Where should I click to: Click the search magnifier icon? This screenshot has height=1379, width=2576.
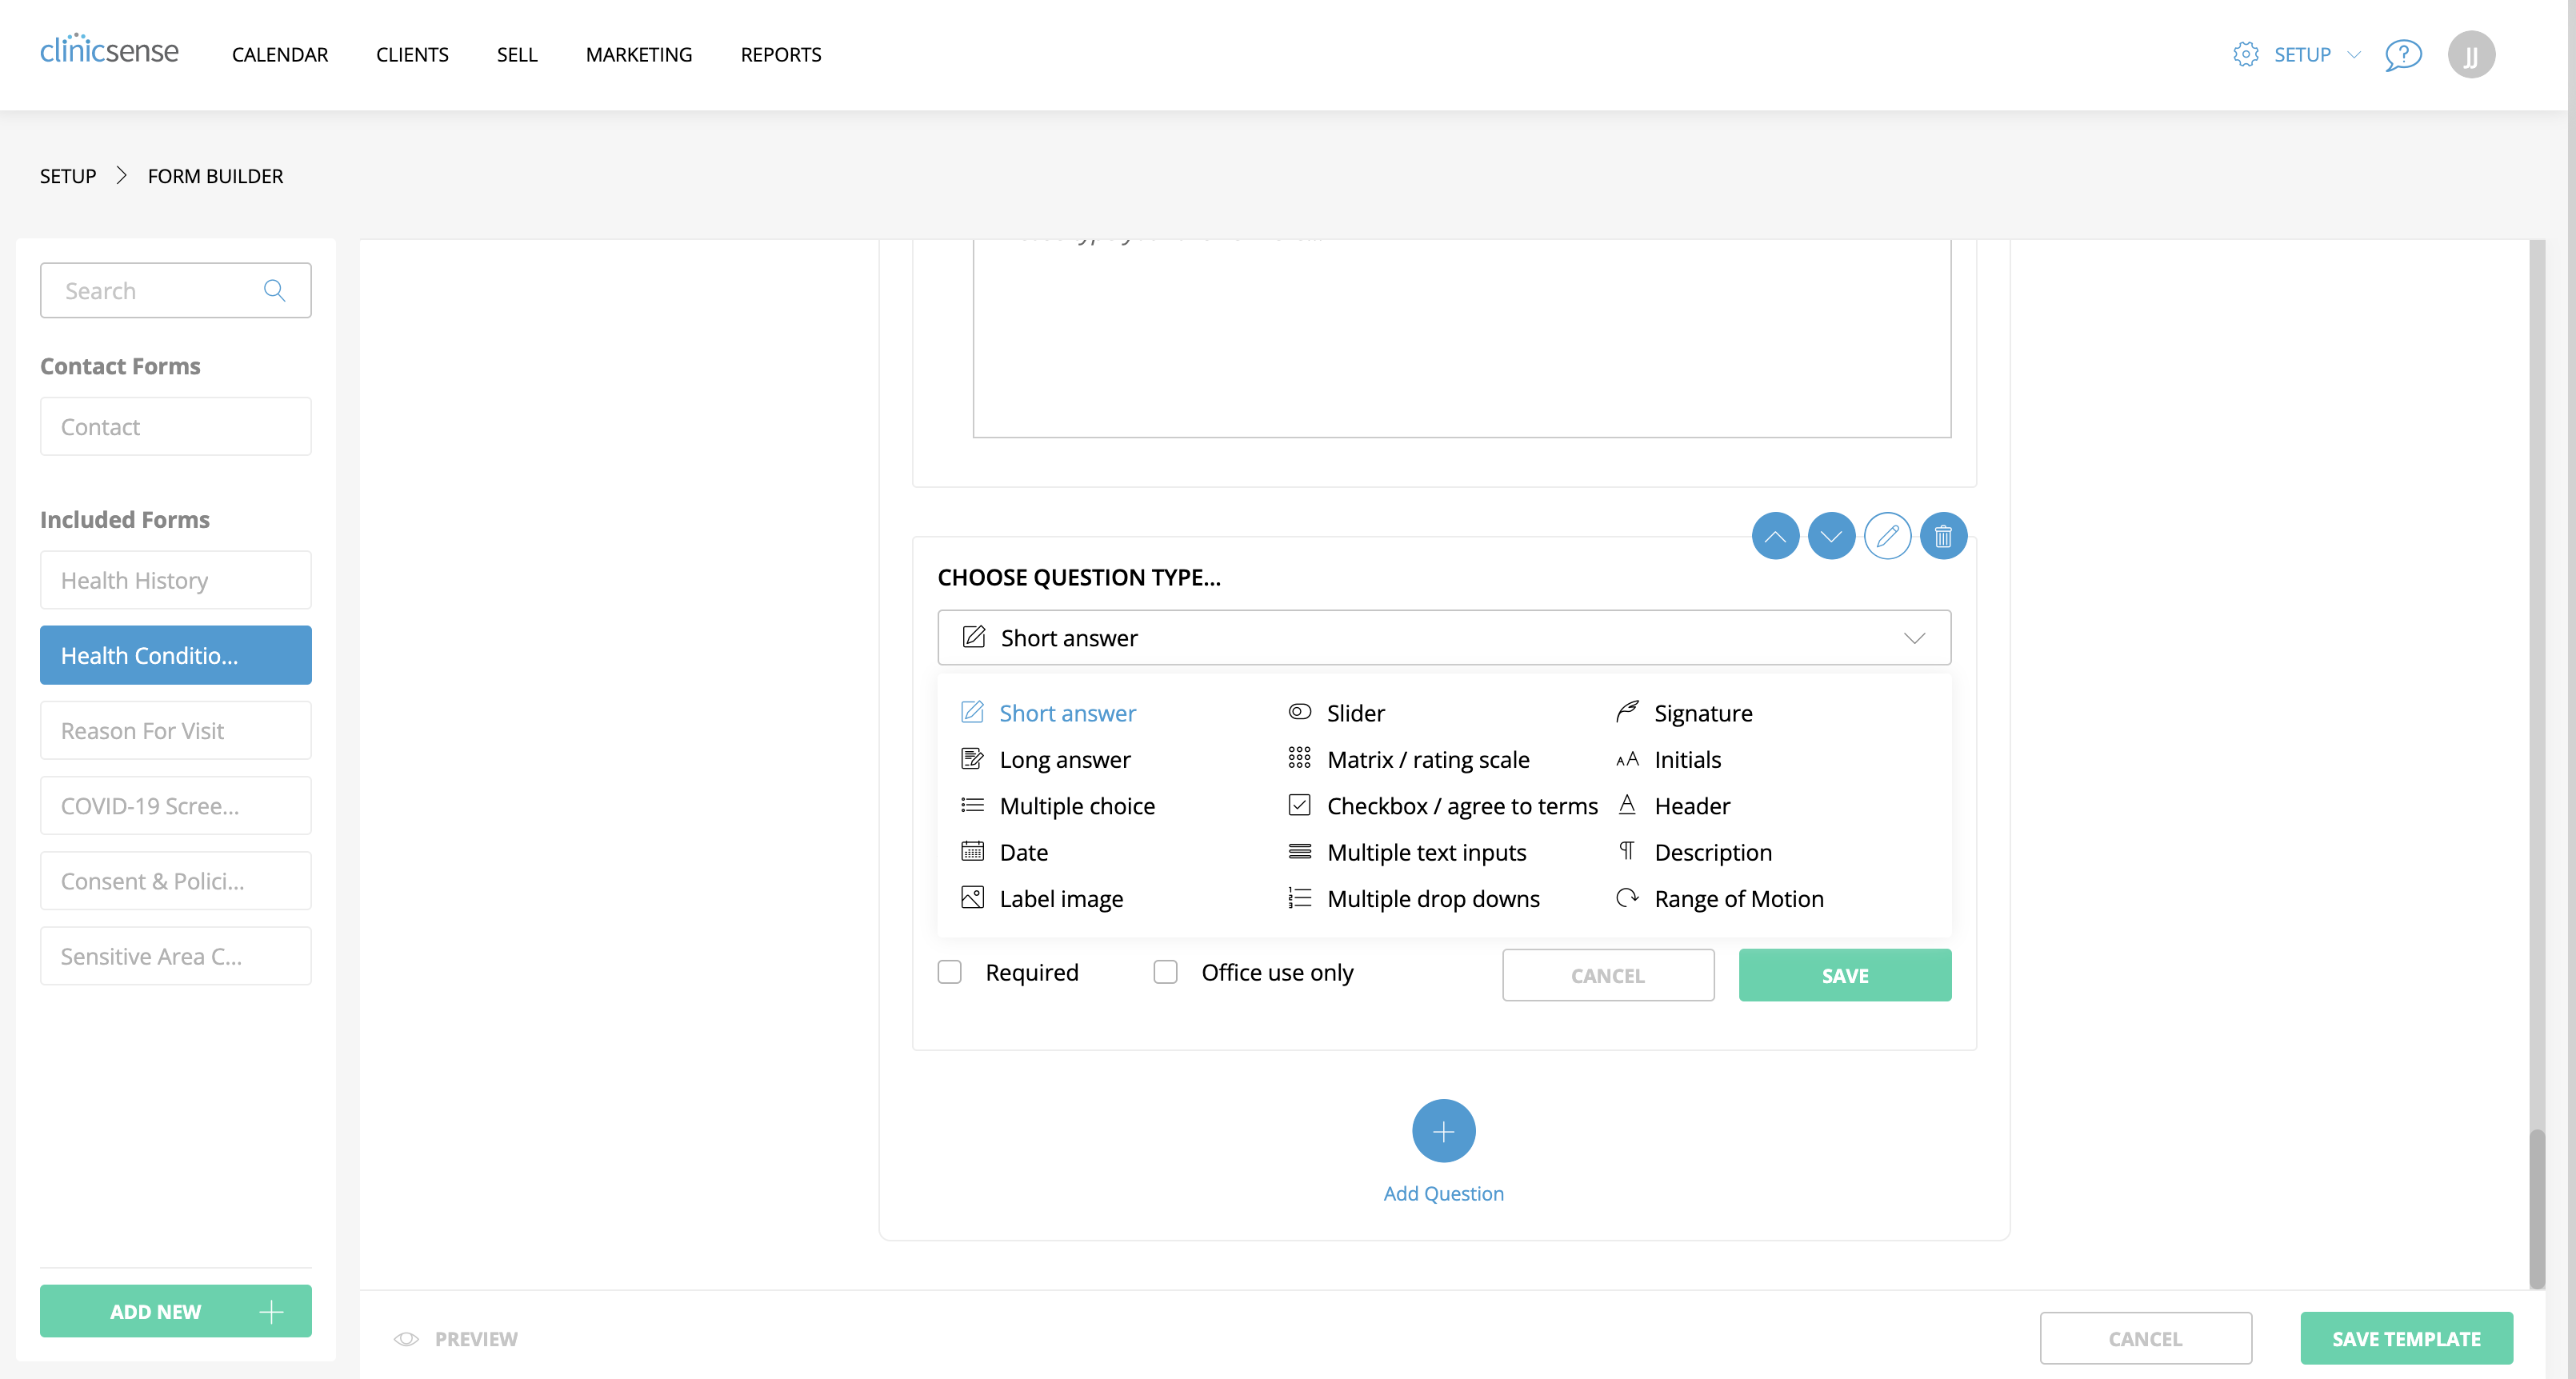tap(274, 290)
